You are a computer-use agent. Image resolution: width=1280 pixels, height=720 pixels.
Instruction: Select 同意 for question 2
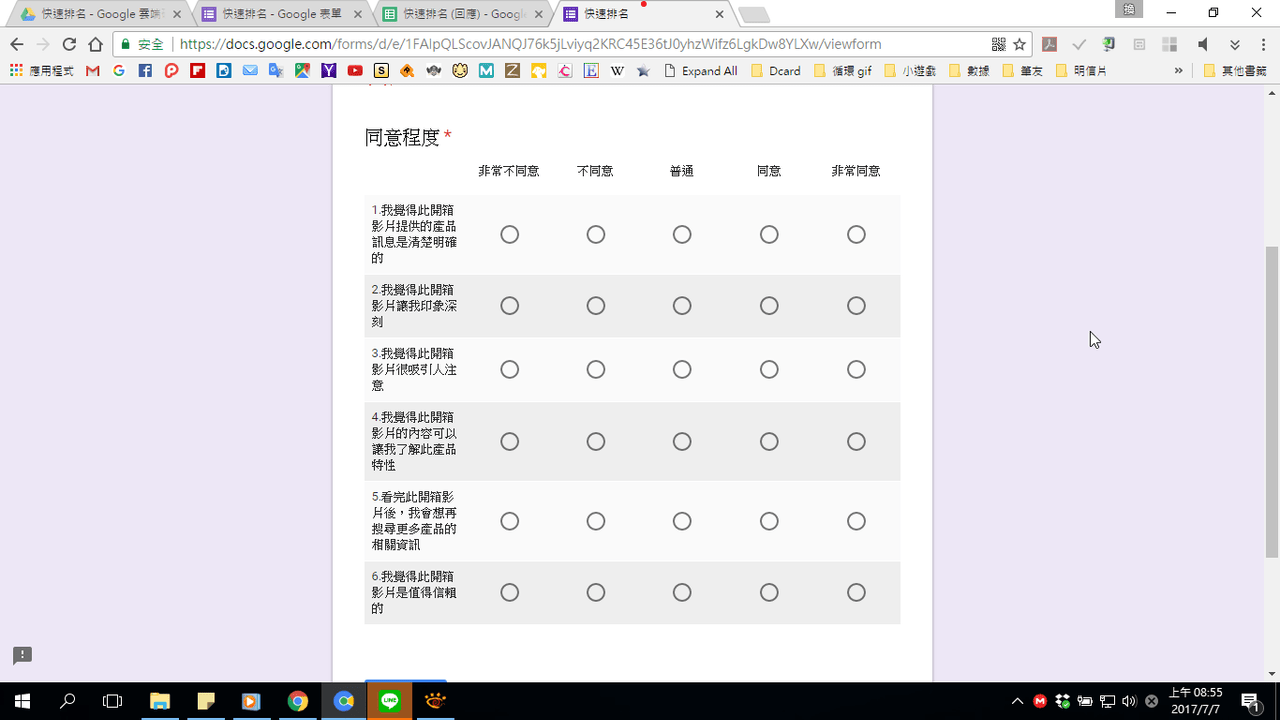coord(769,306)
